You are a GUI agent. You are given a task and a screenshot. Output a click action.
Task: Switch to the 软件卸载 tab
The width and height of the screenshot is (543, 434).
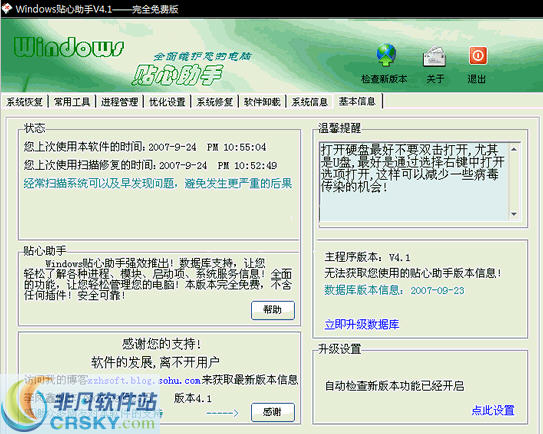262,102
